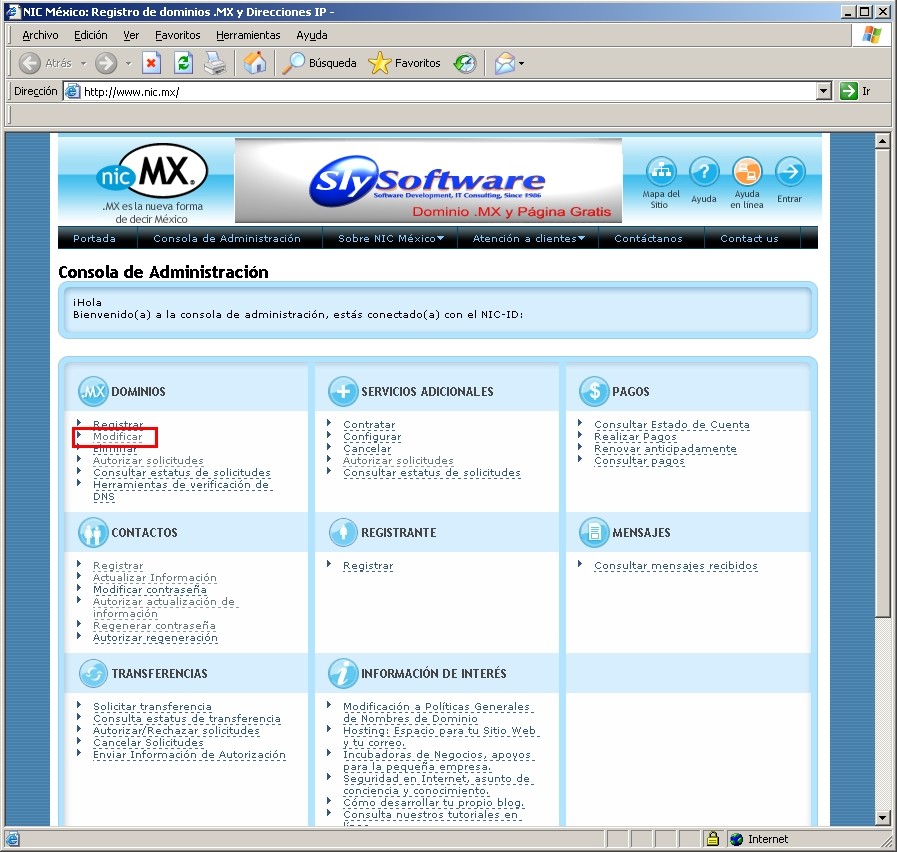Click the Mail envelope icon
This screenshot has width=897, height=852.
tap(505, 63)
